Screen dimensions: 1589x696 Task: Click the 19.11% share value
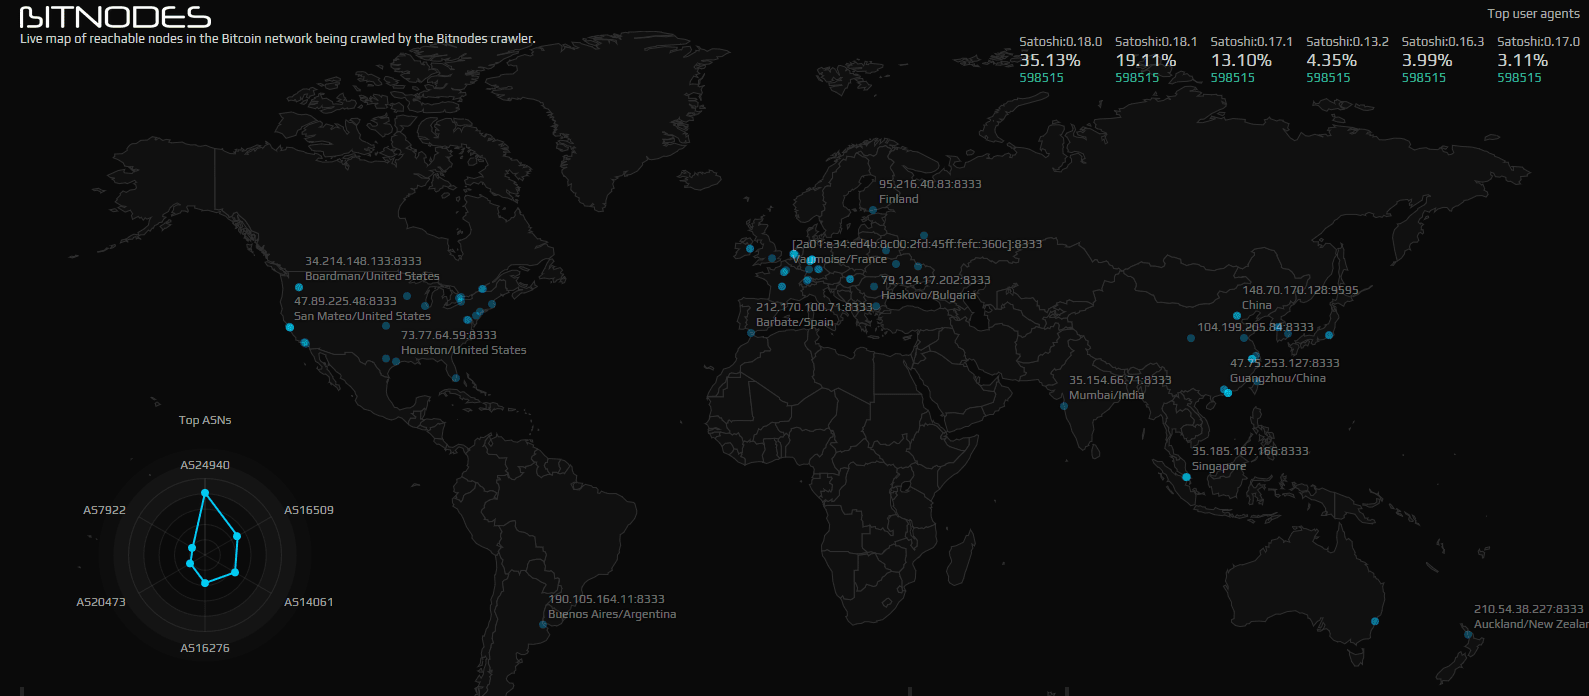tap(1146, 60)
